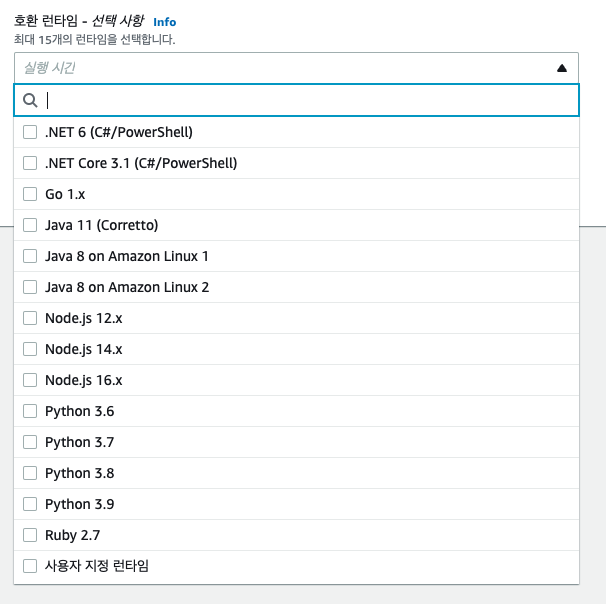Enable the Python 3.7 checkbox
Screen dimensions: 606x604
coord(30,442)
